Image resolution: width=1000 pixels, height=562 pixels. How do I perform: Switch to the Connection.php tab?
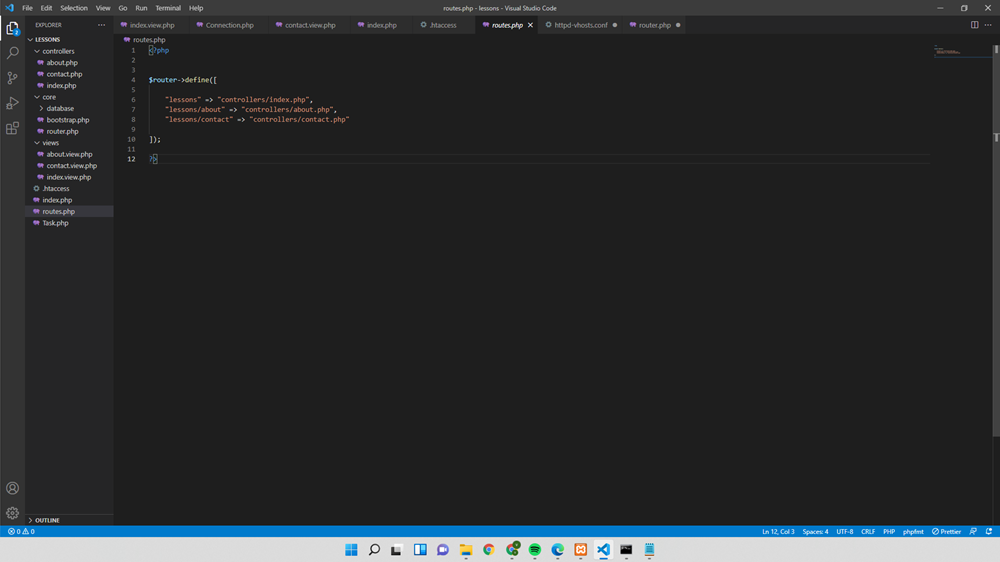click(229, 25)
